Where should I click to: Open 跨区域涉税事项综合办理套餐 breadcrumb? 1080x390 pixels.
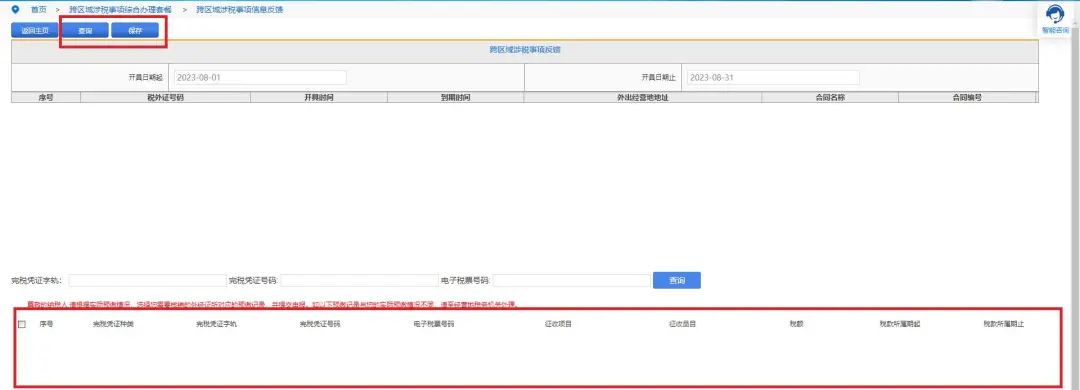(121, 10)
